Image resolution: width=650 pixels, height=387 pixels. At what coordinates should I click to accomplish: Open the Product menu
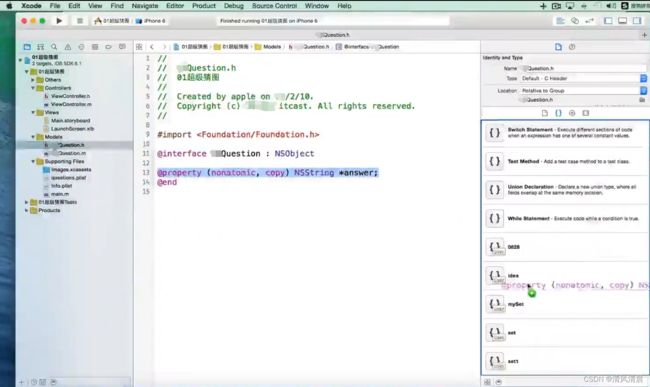click(204, 6)
